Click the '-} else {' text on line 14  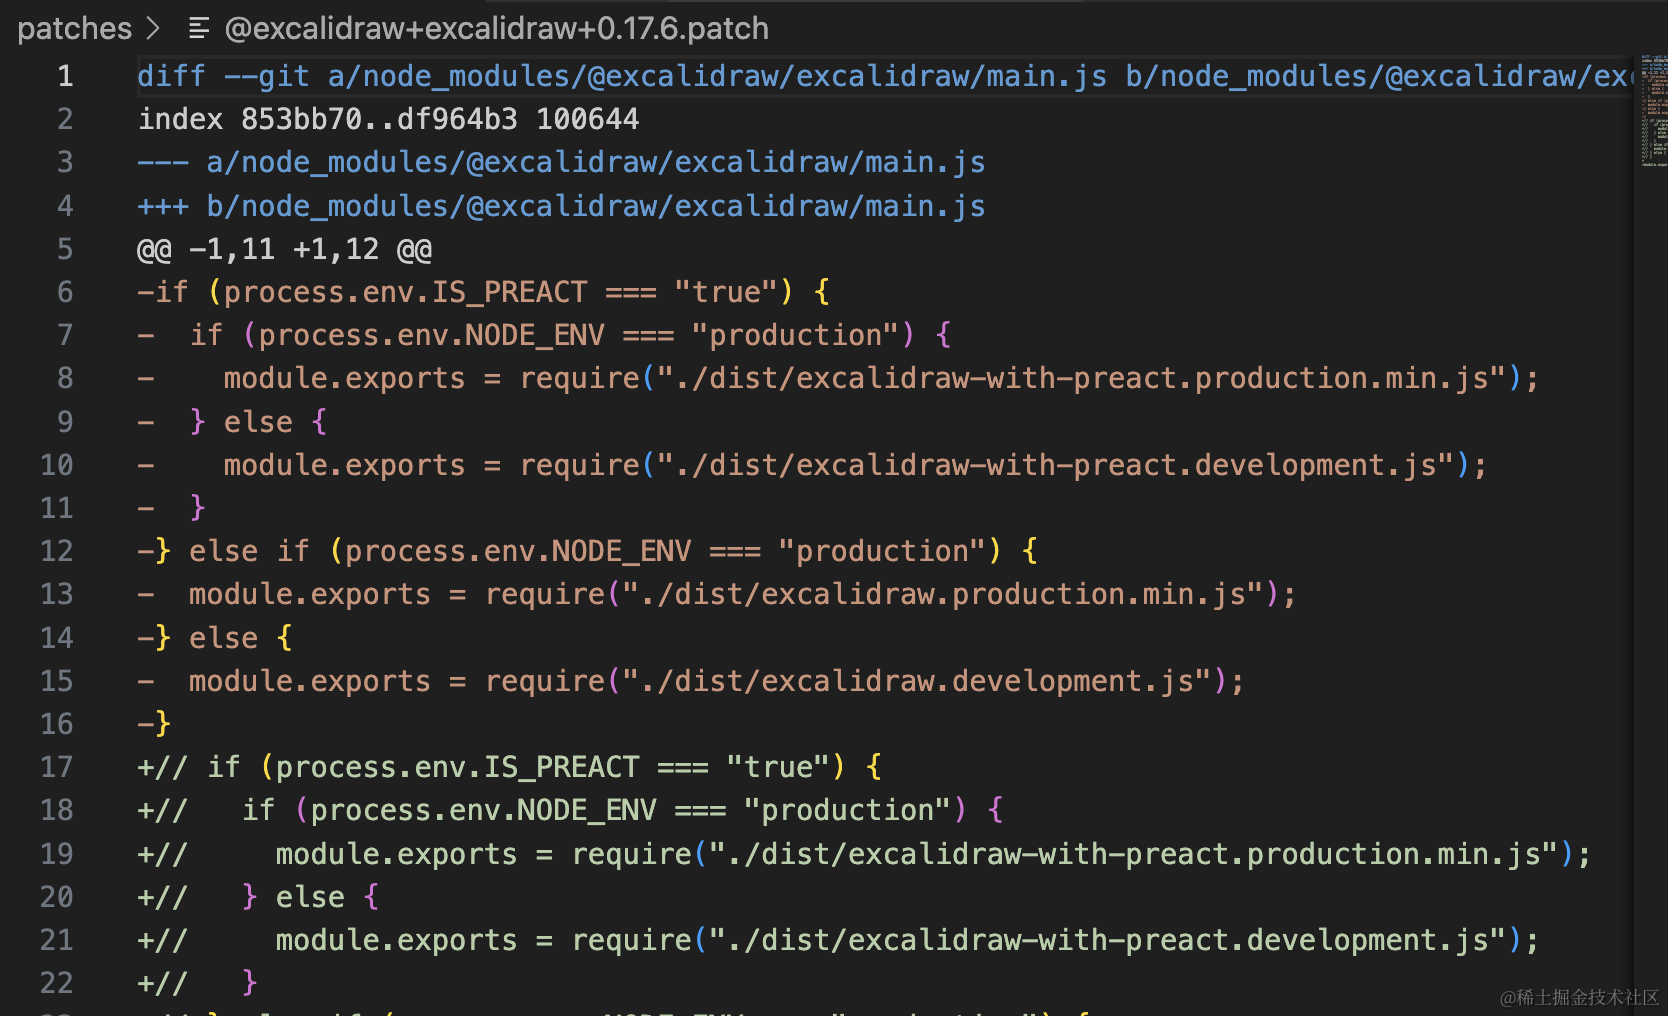(215, 638)
